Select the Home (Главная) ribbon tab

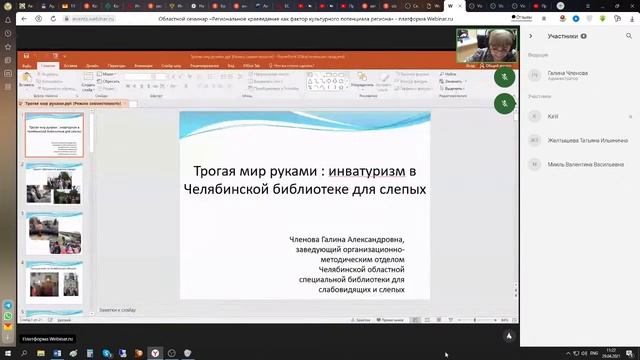(48, 66)
